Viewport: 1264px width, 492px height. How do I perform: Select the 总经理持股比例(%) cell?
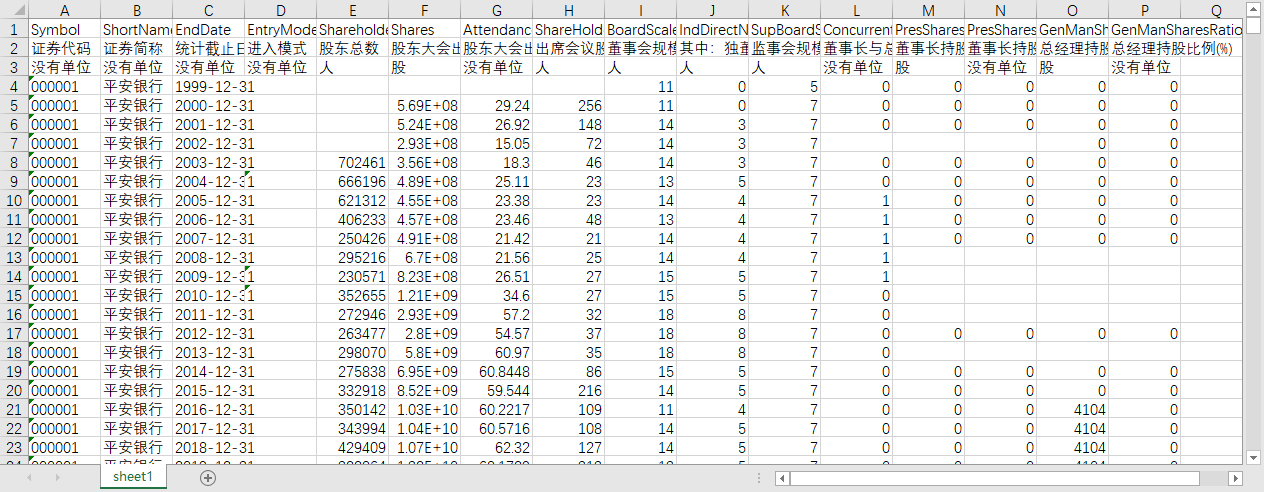pyautogui.click(x=1144, y=49)
